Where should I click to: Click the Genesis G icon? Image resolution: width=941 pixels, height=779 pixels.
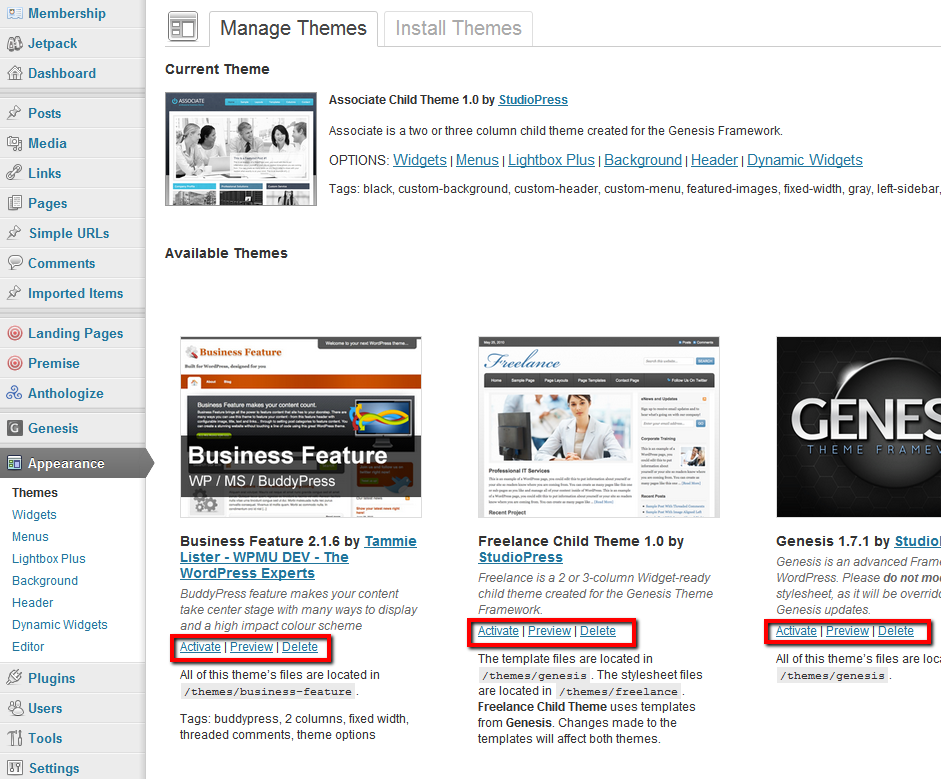[14, 428]
